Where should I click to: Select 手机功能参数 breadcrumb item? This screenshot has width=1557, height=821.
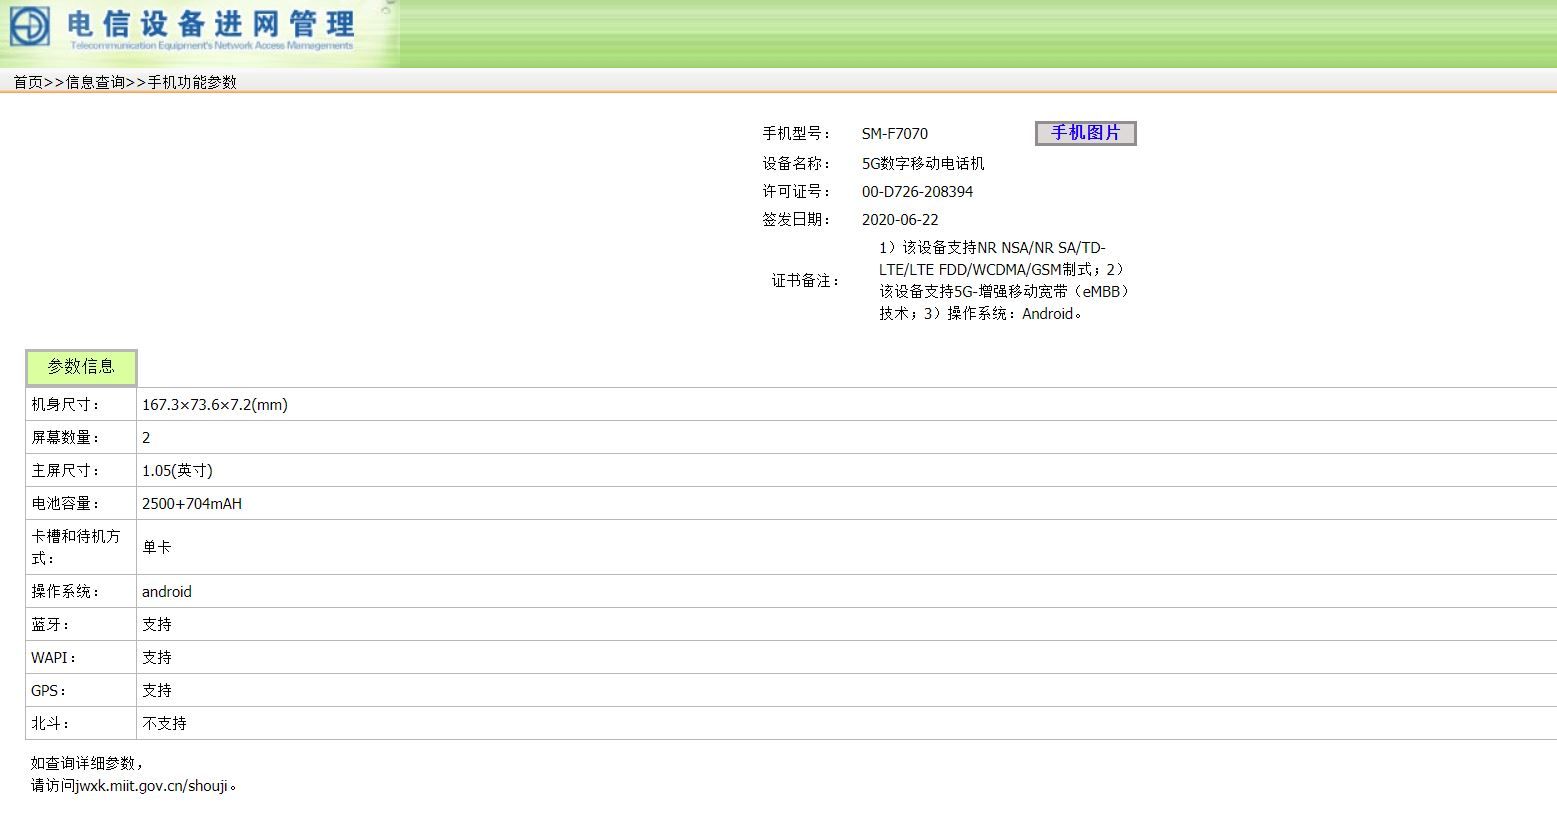tap(192, 82)
